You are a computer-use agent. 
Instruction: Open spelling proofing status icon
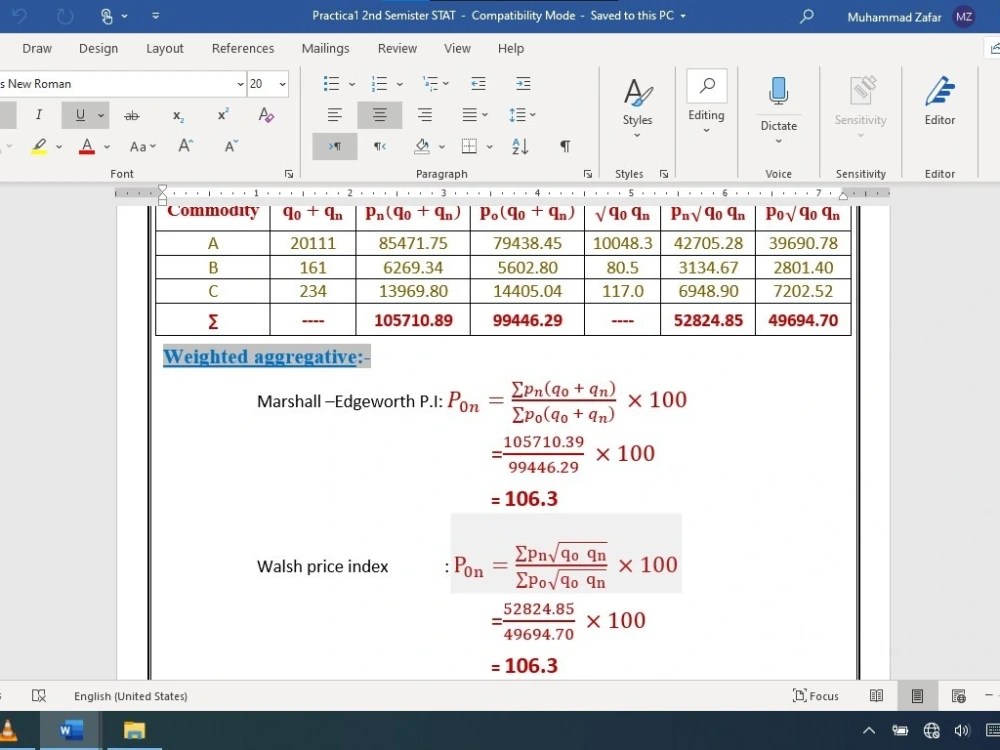click(x=39, y=696)
